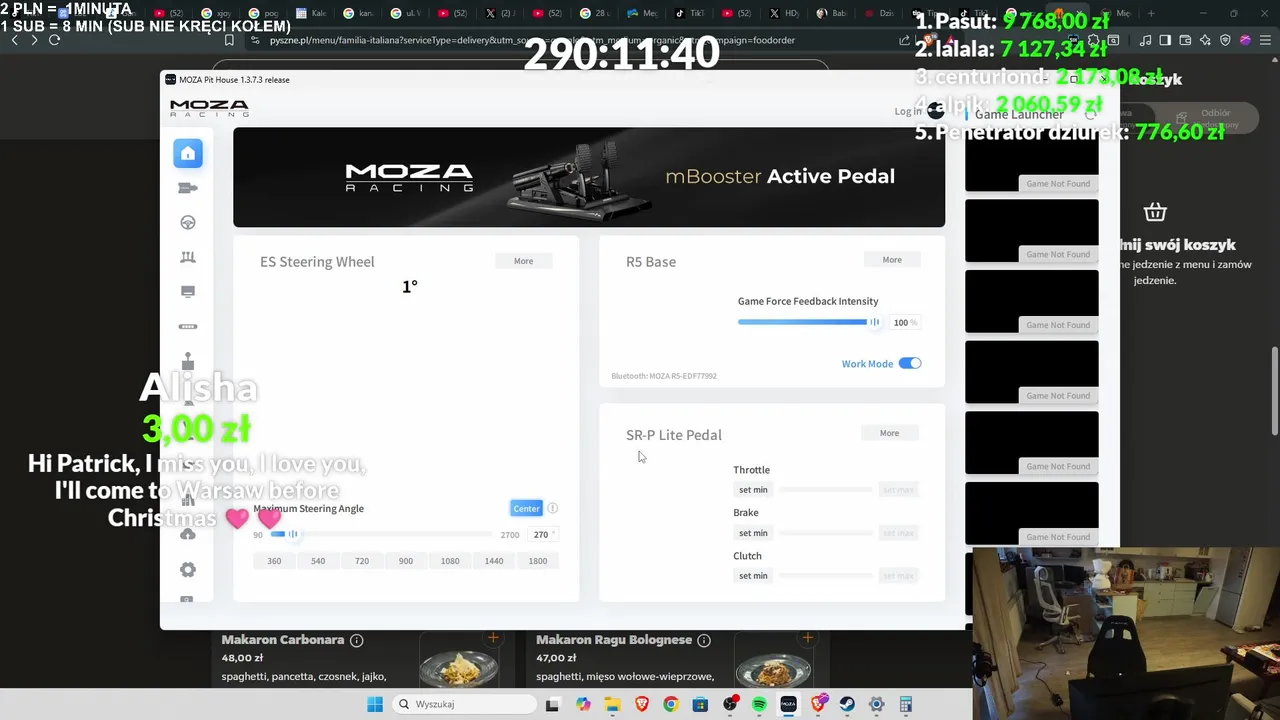Open Copilot from the taskbar
Screen dimensions: 1280x720
tap(583, 704)
